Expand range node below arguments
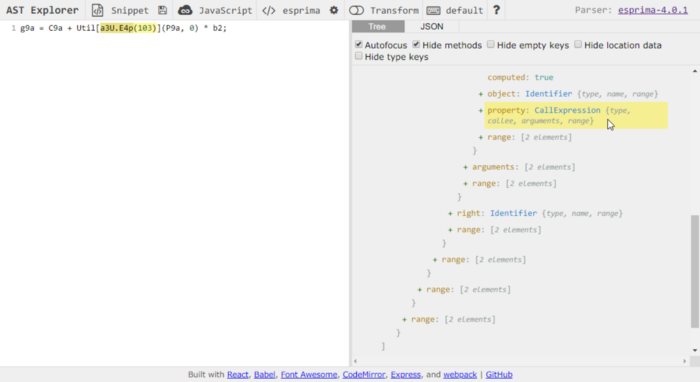700x382 pixels. [x=466, y=184]
